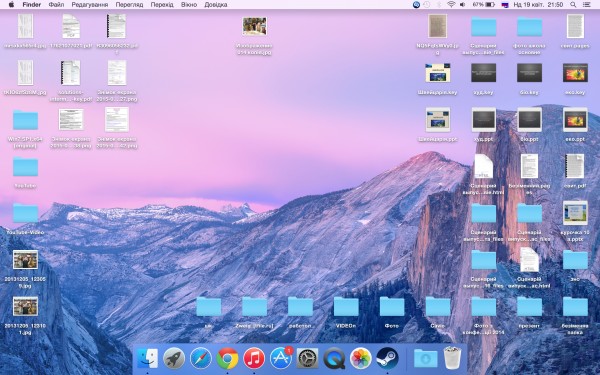600x375 pixels.
Task: Open the Довідка menu
Action: [216, 5]
